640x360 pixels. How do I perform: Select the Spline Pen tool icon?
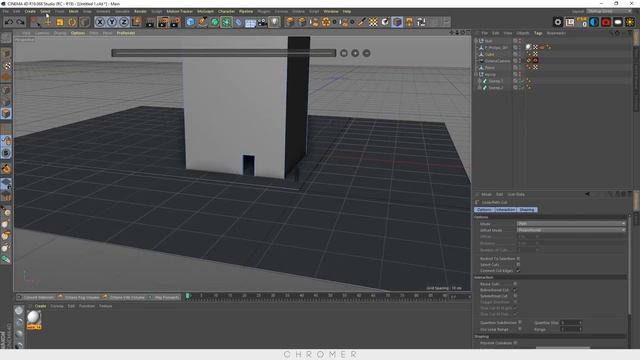click(x=202, y=22)
